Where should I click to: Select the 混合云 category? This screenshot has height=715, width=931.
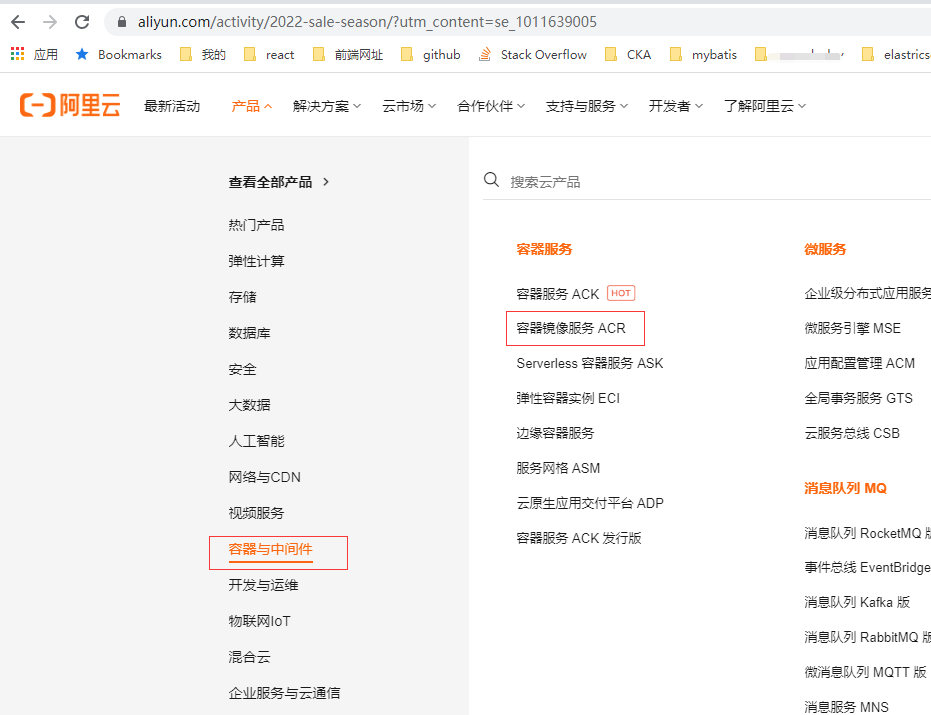(x=249, y=657)
